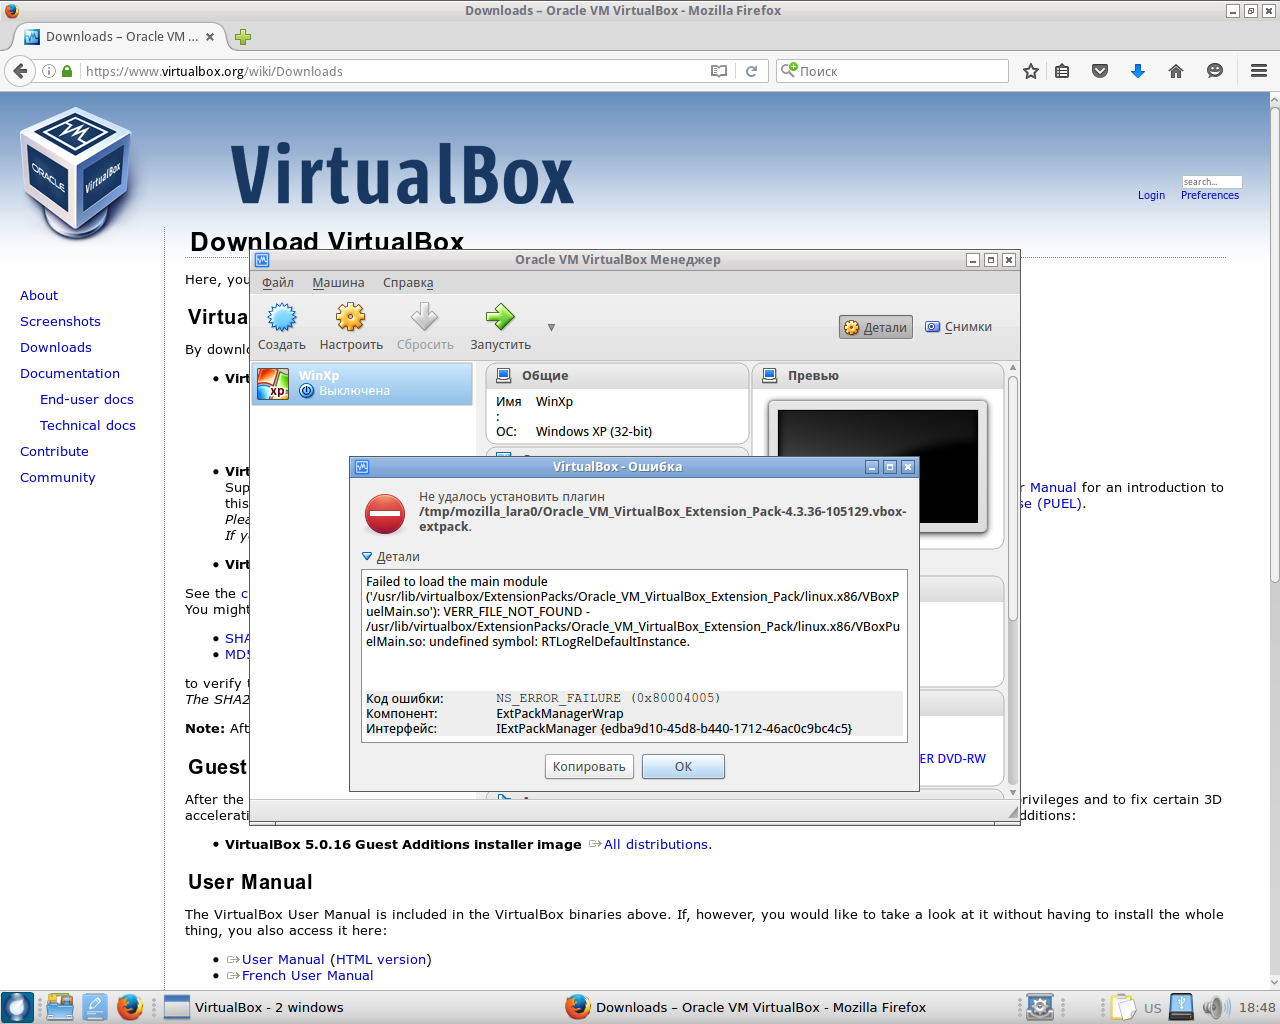Switch to the Снимки view

959,327
